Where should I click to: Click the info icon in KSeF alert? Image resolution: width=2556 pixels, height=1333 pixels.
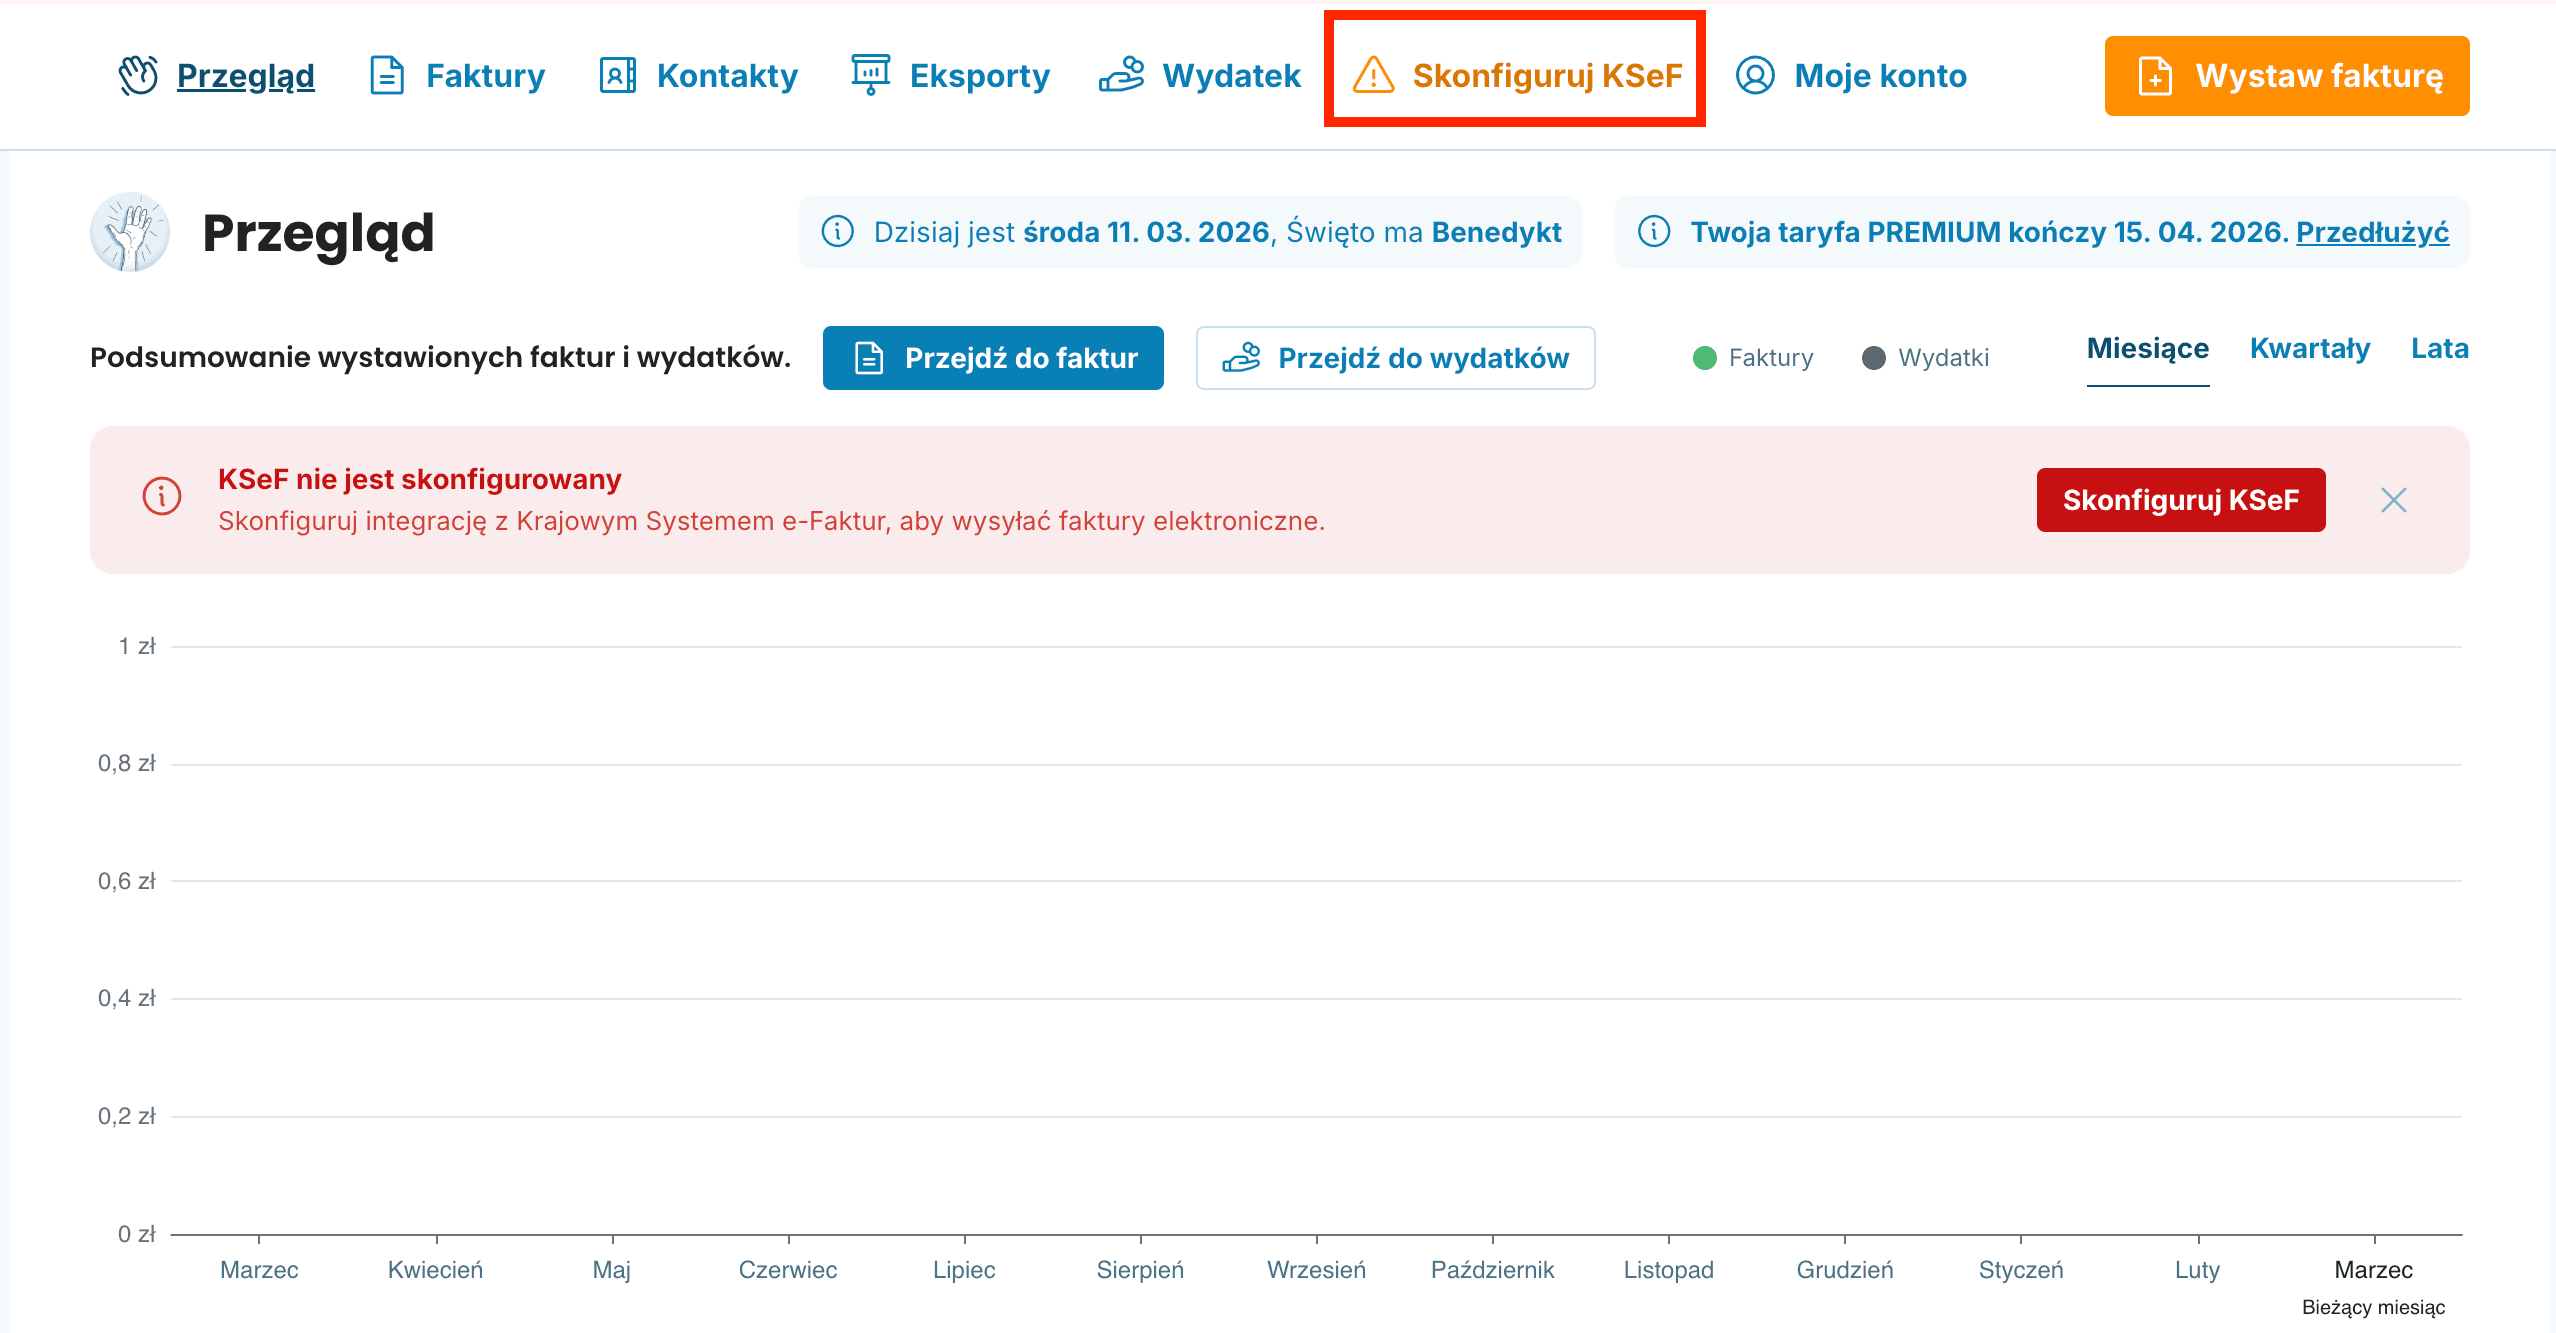(162, 497)
